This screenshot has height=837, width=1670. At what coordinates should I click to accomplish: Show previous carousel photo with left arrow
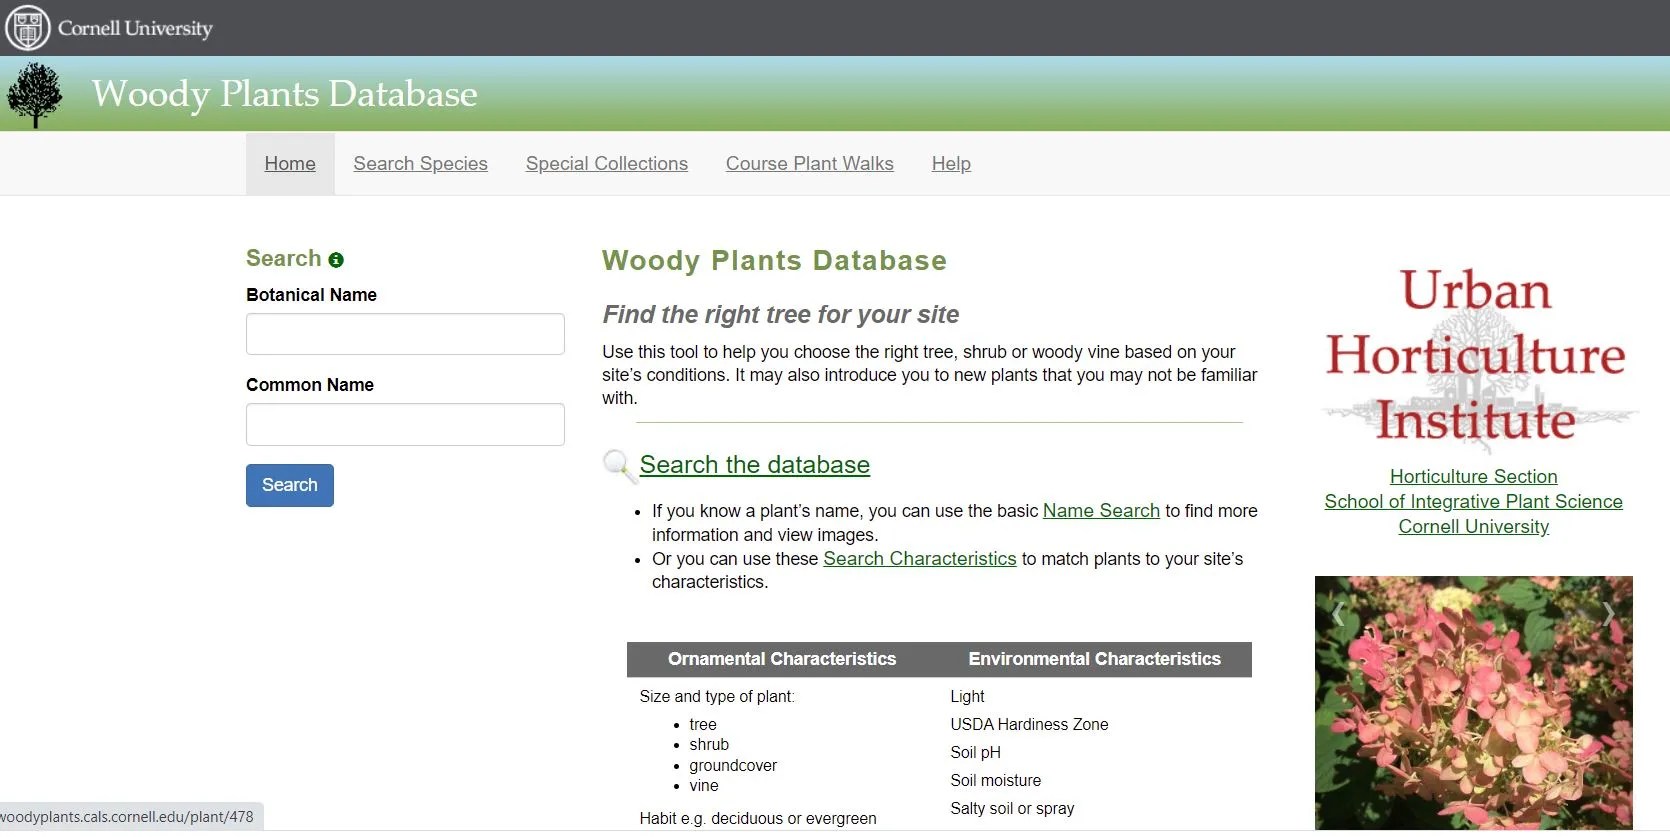point(1338,613)
